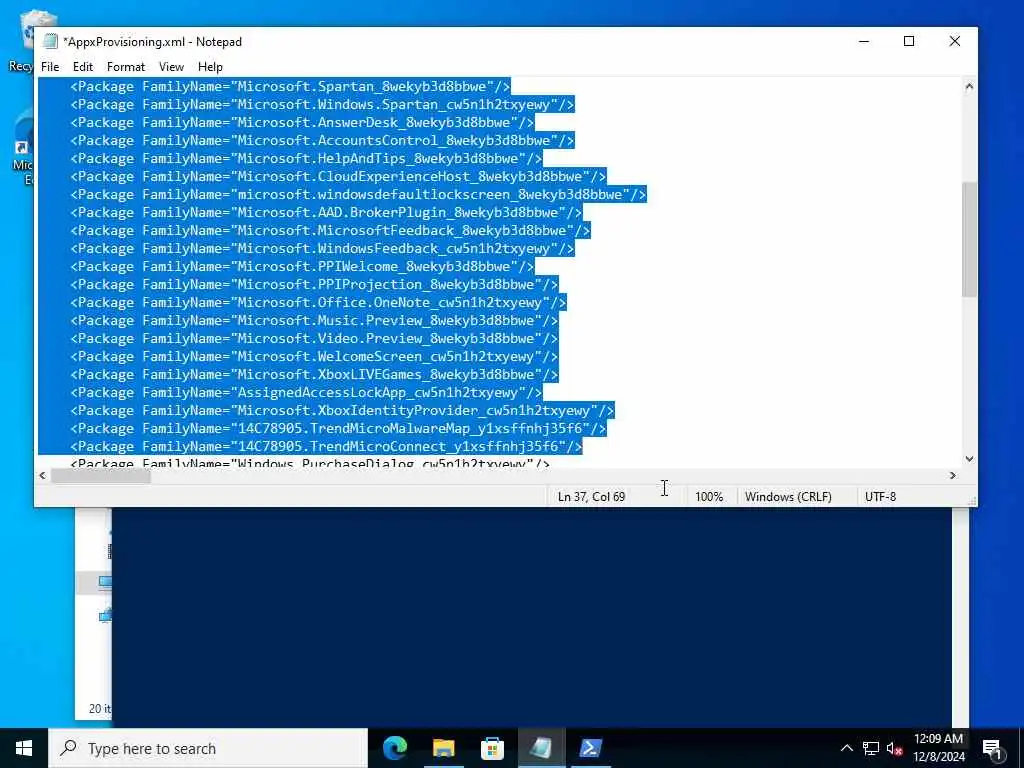This screenshot has height=768, width=1024.
Task: Click the AssignedAccessLockApp package line
Action: tap(306, 392)
